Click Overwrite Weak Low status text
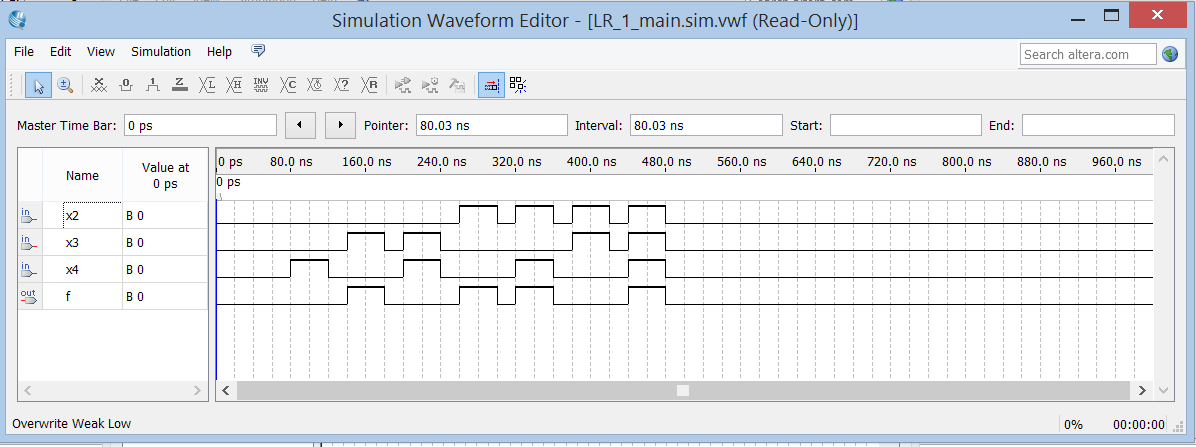 click(x=72, y=423)
